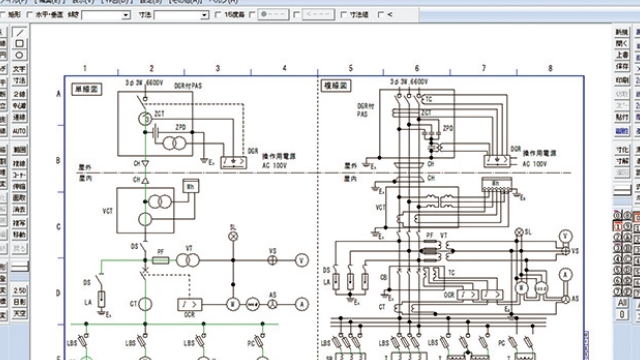The image size is (640, 360).
Task: Select the 移動 move tool
Action: pyautogui.click(x=19, y=235)
